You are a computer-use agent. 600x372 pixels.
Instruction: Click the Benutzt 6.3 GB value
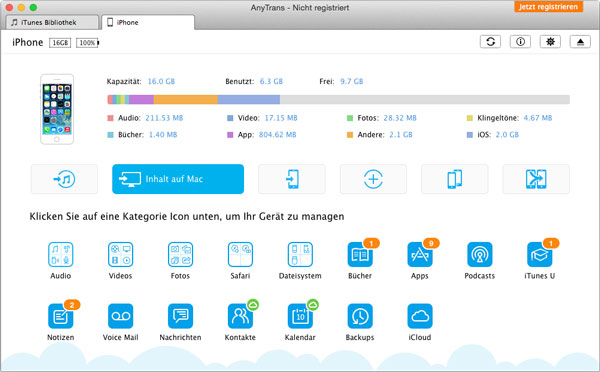(x=271, y=82)
